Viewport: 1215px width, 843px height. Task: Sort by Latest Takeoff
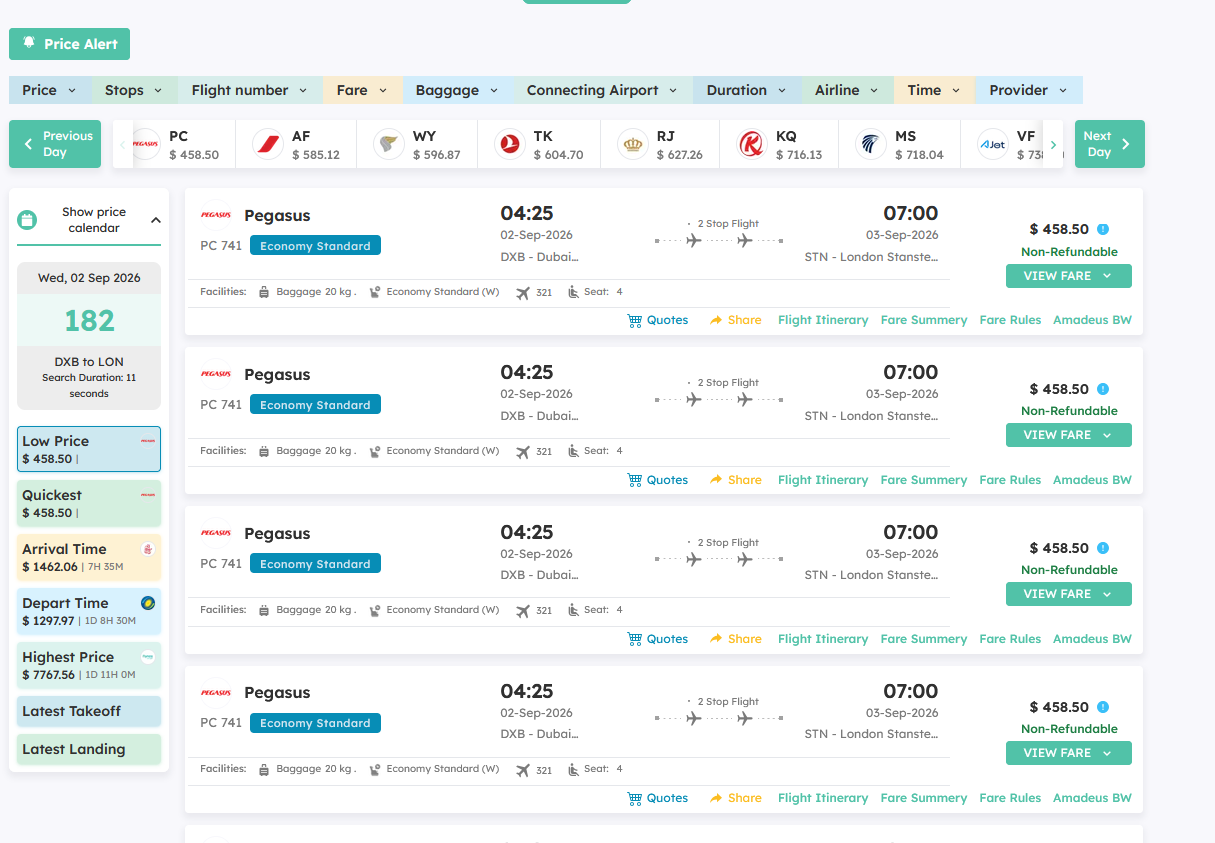[89, 711]
